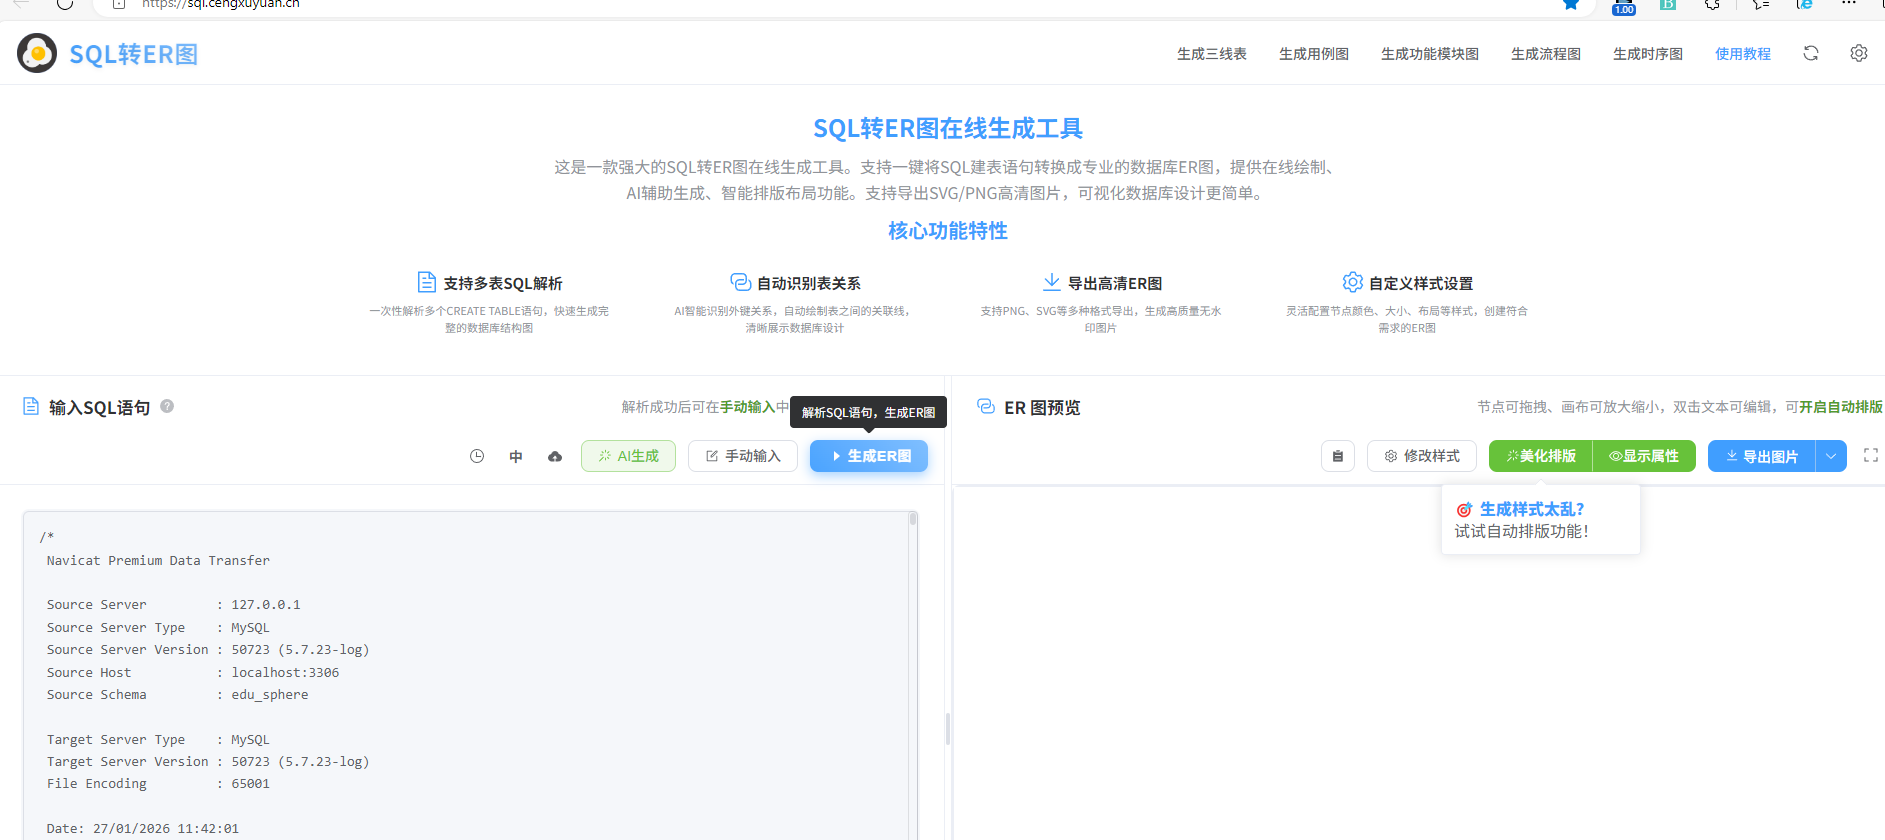
Task: Click the download icon of 导出高清ER图
Action: pos(1051,282)
